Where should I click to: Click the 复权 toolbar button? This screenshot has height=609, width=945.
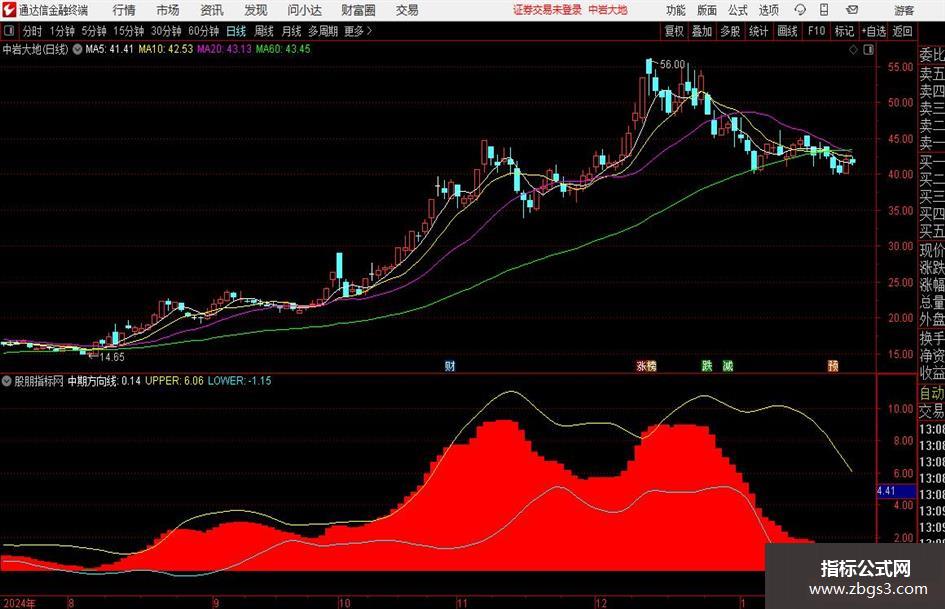[674, 31]
